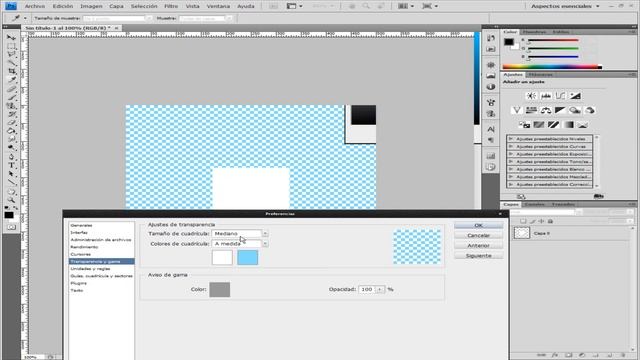
Task: Add a Photo Filter adjustment
Action: [575, 110]
